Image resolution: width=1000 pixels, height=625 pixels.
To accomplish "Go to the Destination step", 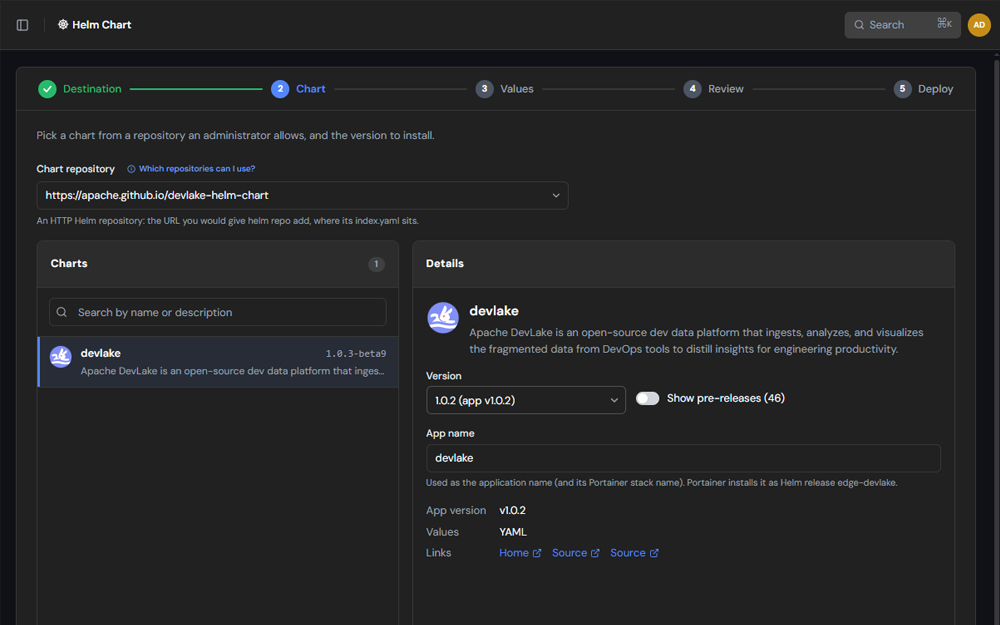I will [92, 89].
